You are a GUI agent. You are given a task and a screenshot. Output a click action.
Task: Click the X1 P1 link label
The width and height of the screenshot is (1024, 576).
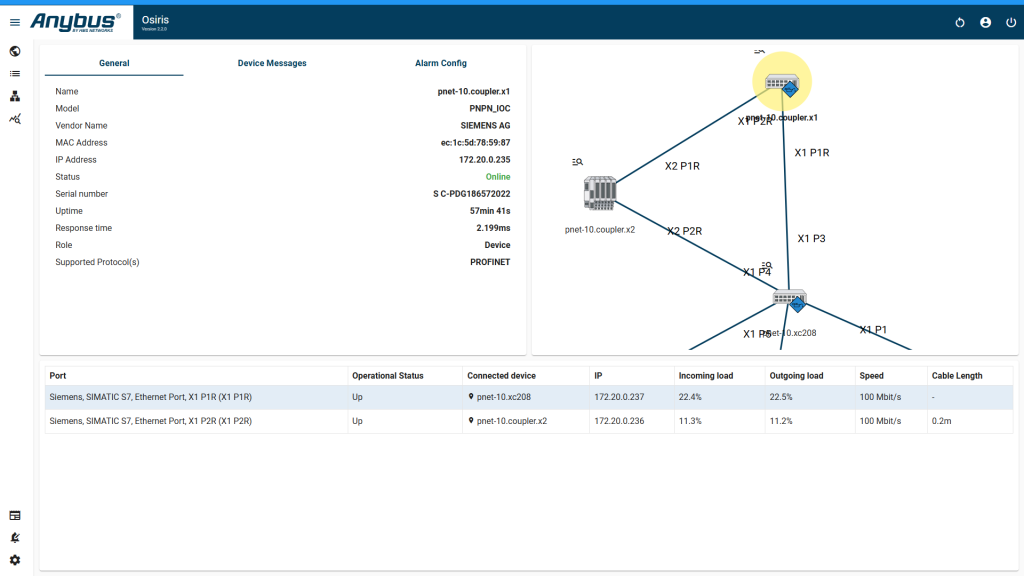click(x=873, y=329)
